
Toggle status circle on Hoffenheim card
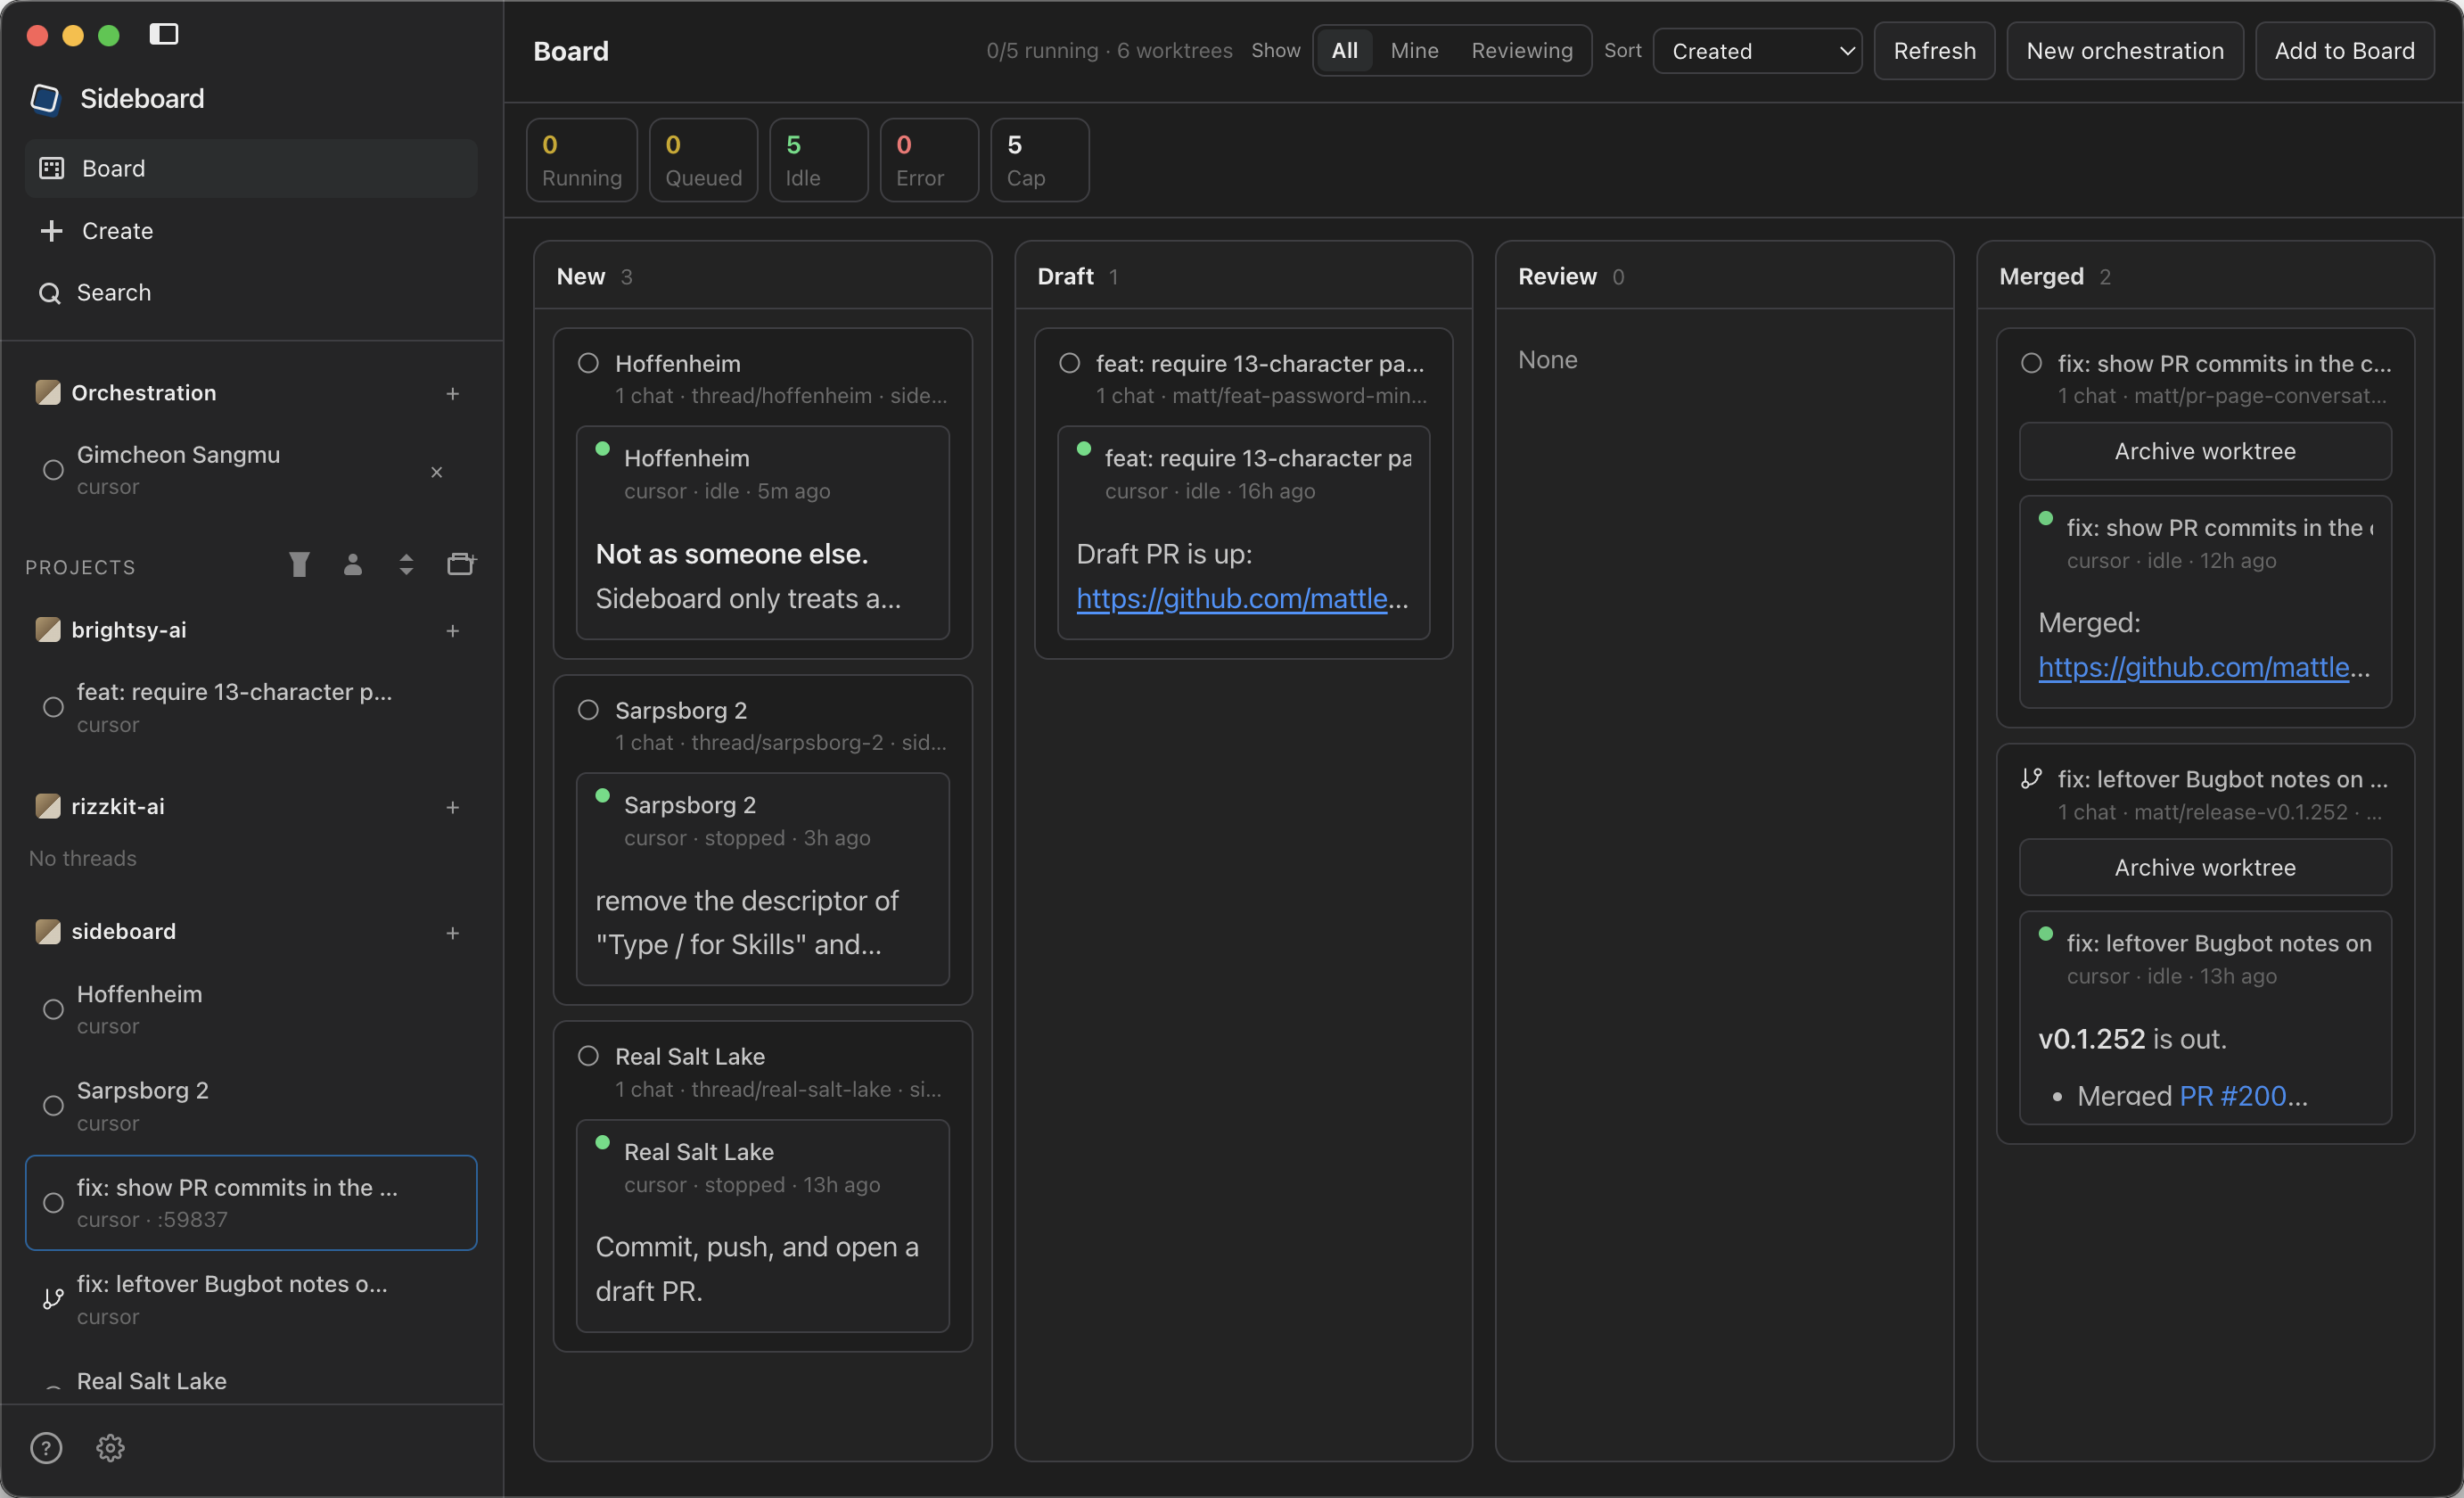tap(588, 363)
